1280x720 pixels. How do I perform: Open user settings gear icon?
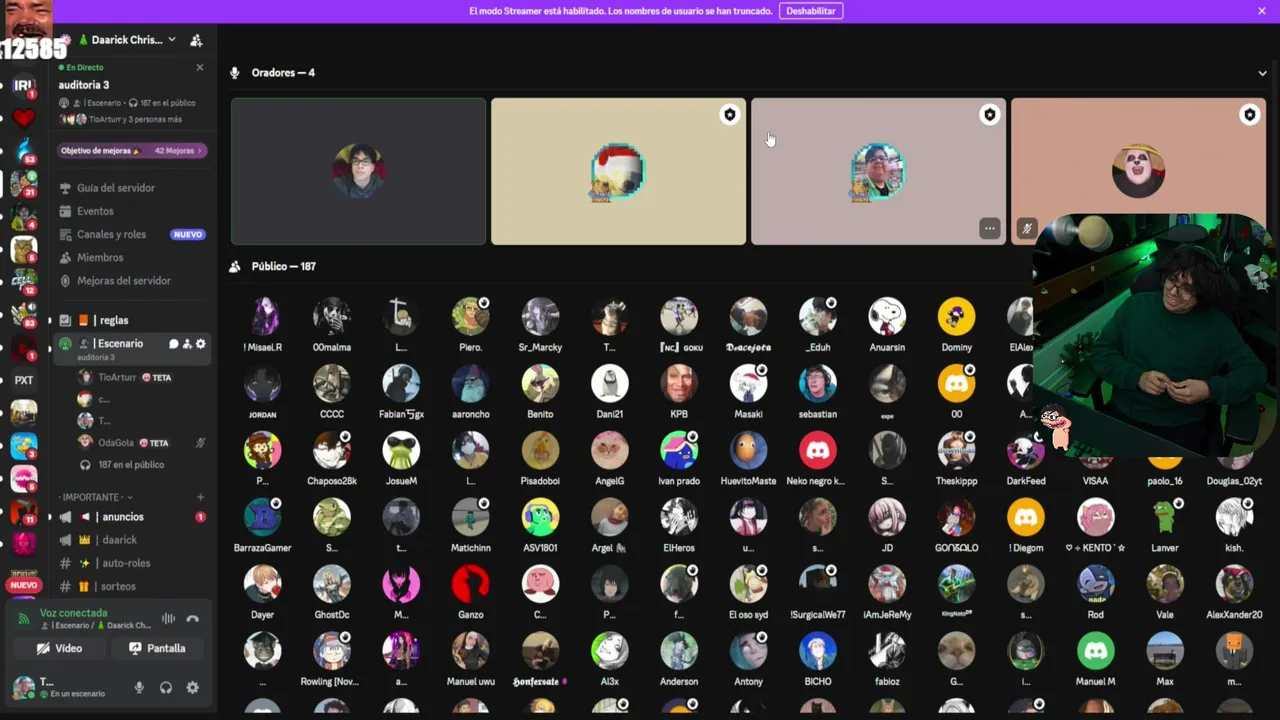[x=193, y=688]
